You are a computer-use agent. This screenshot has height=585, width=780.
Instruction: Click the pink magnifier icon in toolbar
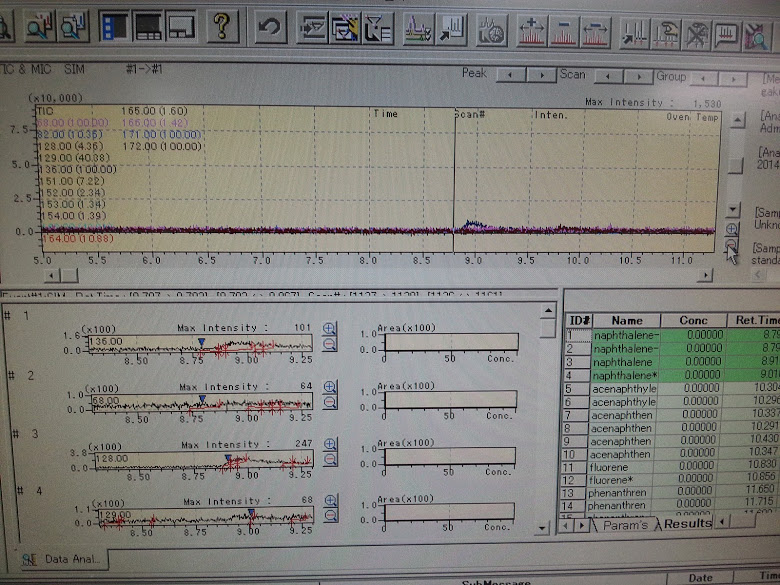pyautogui.click(x=757, y=36)
